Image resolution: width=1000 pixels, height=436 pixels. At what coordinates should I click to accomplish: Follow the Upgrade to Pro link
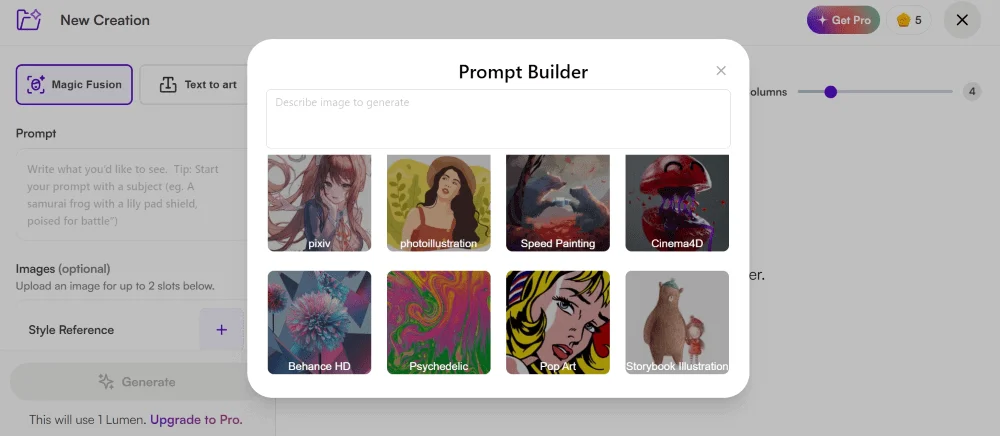pos(196,420)
